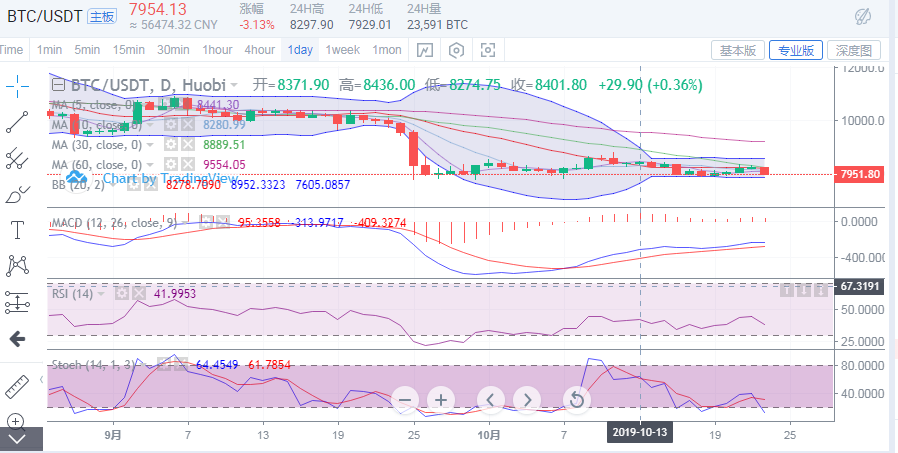
Task: Open settings gear for MA (30, close, 0)
Action: pos(170,145)
